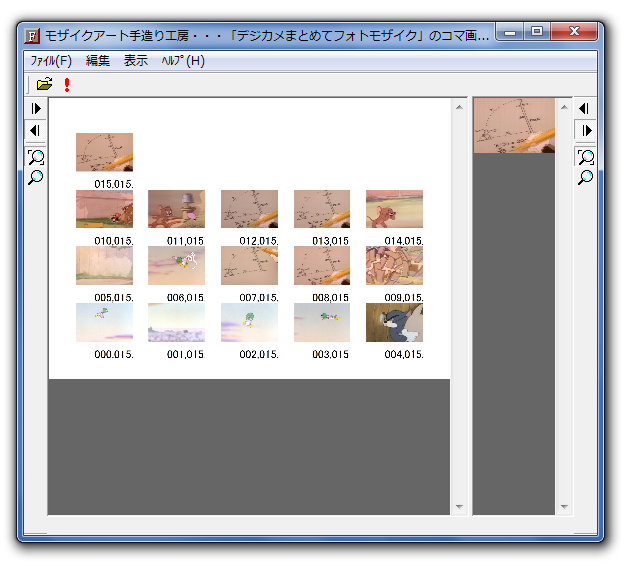Click the application icon in title bar
Viewport: 630px width, 580px height.
32,36
